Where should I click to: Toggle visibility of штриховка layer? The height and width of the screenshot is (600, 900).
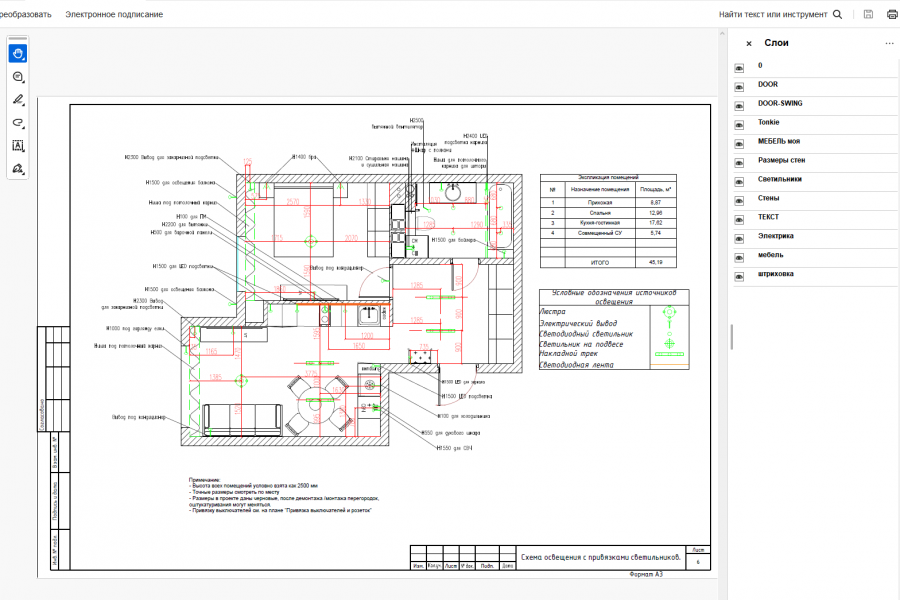tap(739, 277)
